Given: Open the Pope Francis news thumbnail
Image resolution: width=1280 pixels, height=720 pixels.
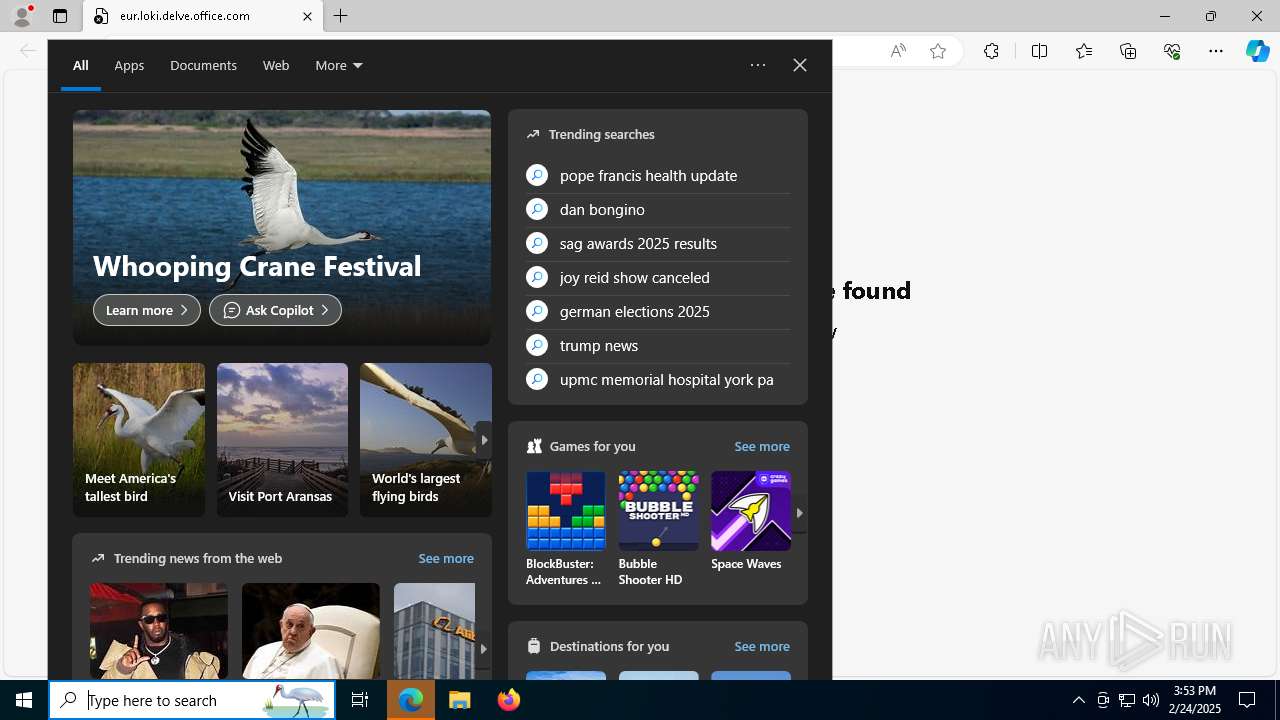Looking at the screenshot, I should (311, 631).
